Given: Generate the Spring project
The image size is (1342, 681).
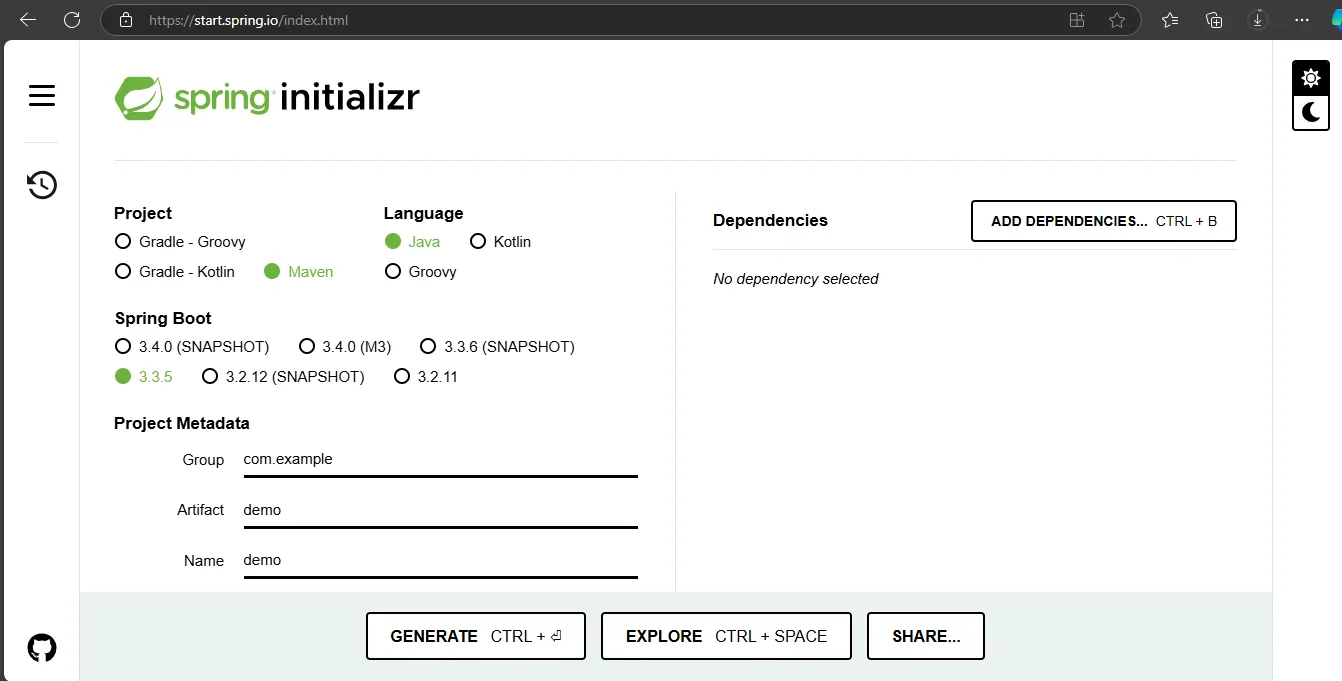Looking at the screenshot, I should click(x=475, y=636).
